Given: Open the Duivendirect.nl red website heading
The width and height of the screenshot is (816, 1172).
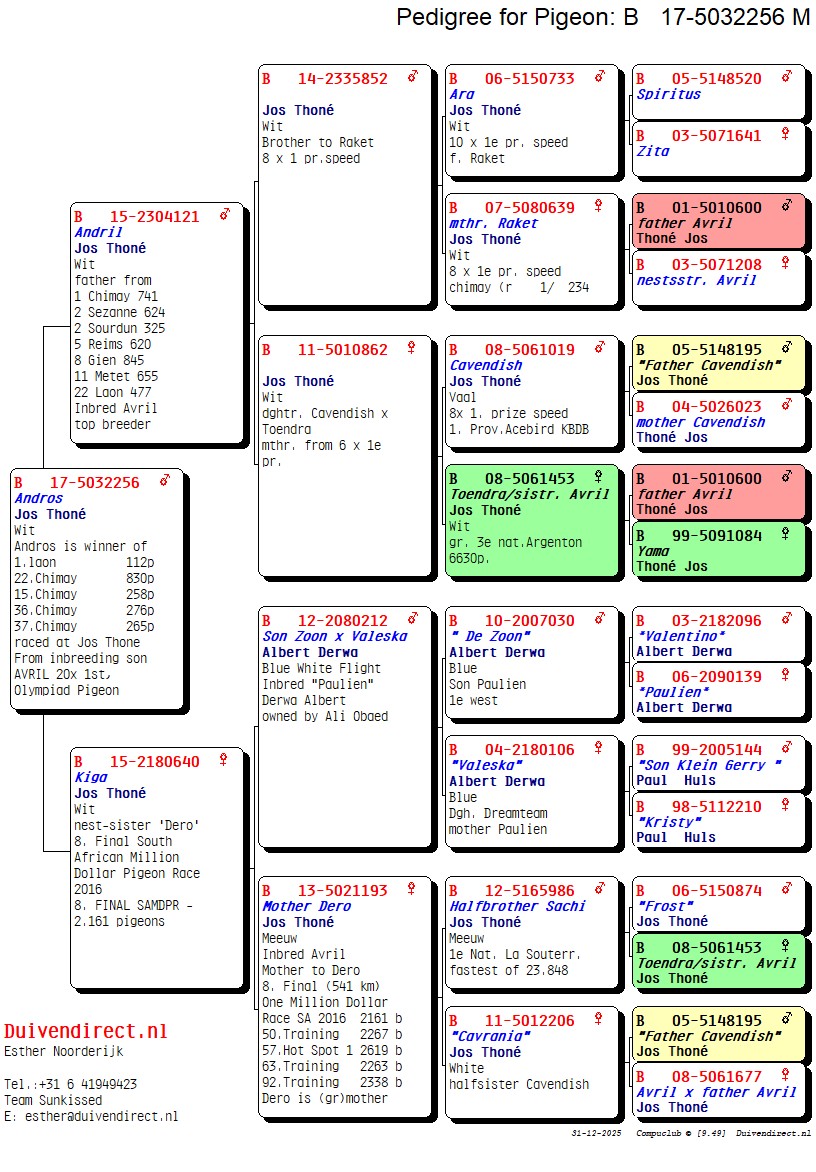Looking at the screenshot, I should click(86, 1031).
